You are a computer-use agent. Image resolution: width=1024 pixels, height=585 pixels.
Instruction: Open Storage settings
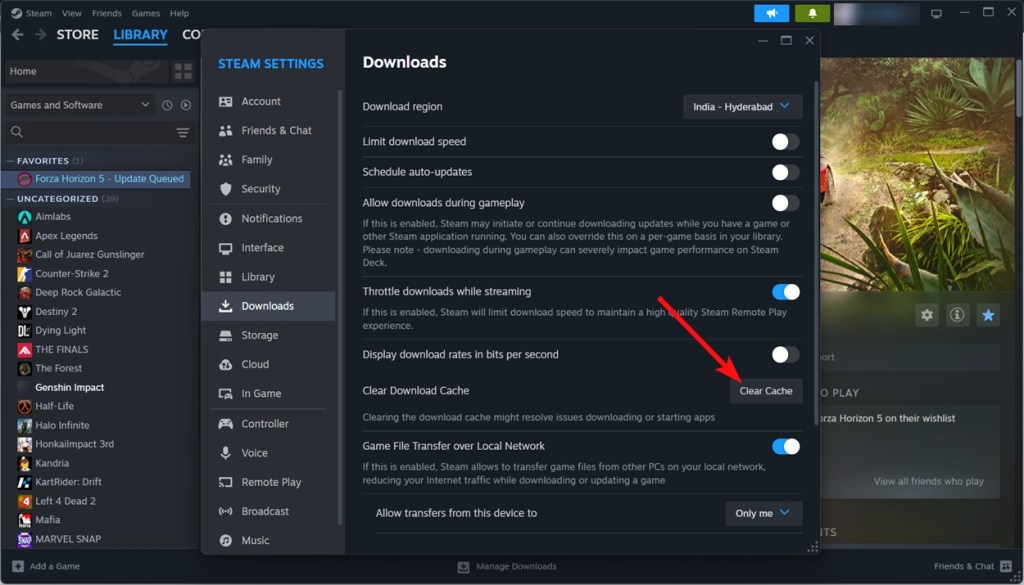click(259, 335)
